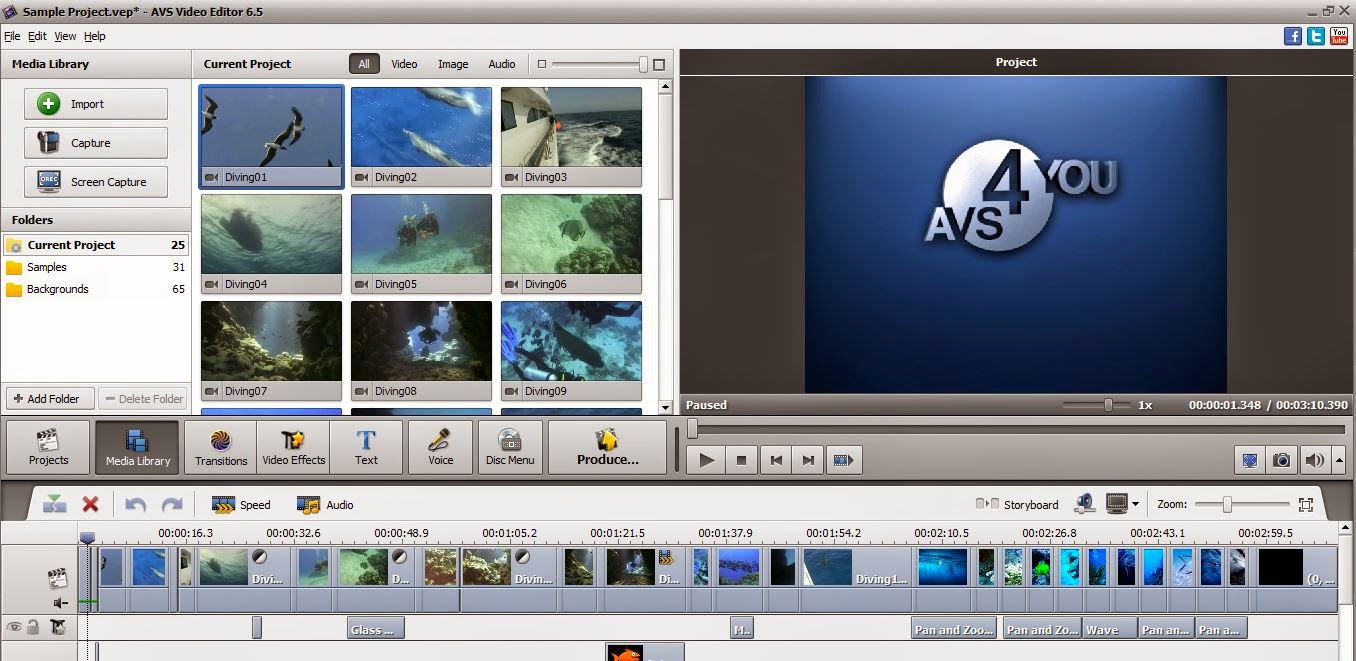Image resolution: width=1356 pixels, height=661 pixels.
Task: Open the Voice recording tool
Action: (x=440, y=447)
